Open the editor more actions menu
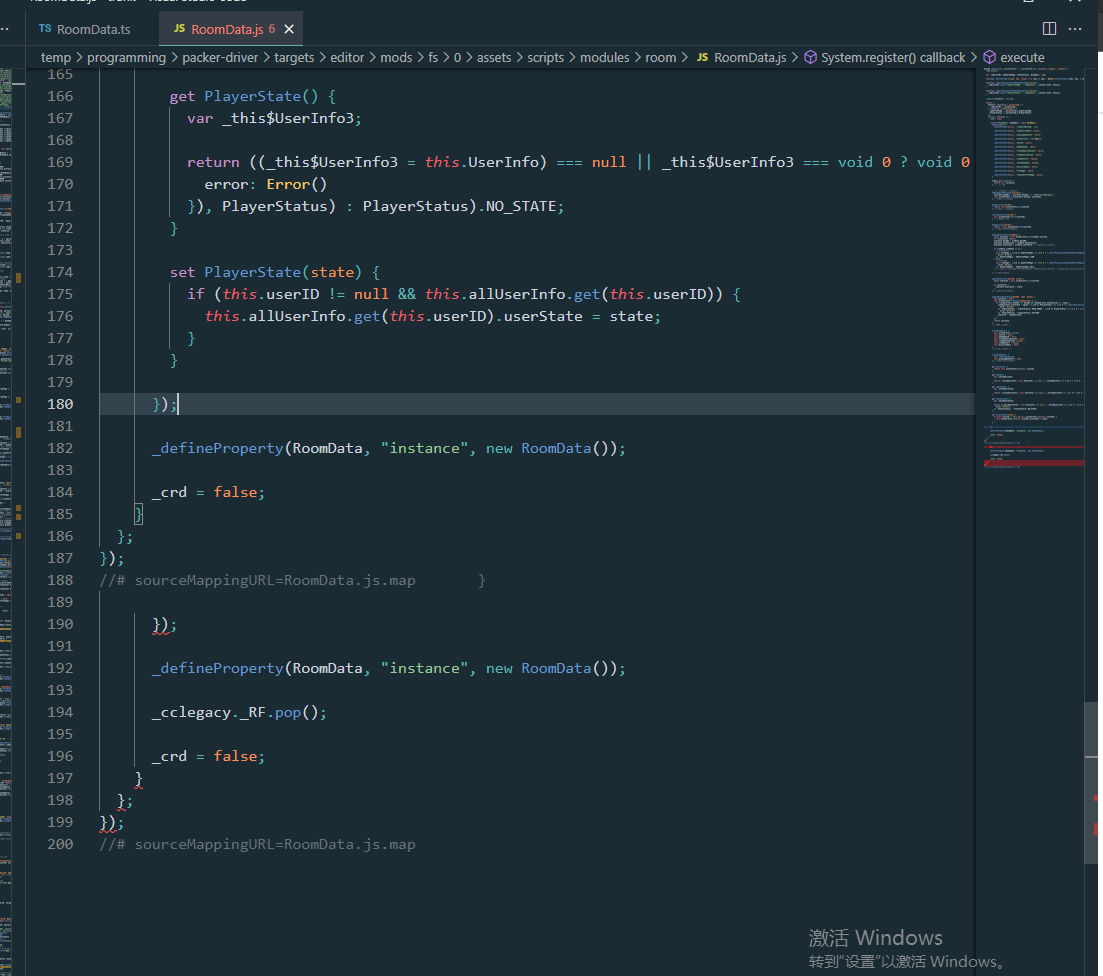Screen dimensions: 1103x976 point(1075,29)
